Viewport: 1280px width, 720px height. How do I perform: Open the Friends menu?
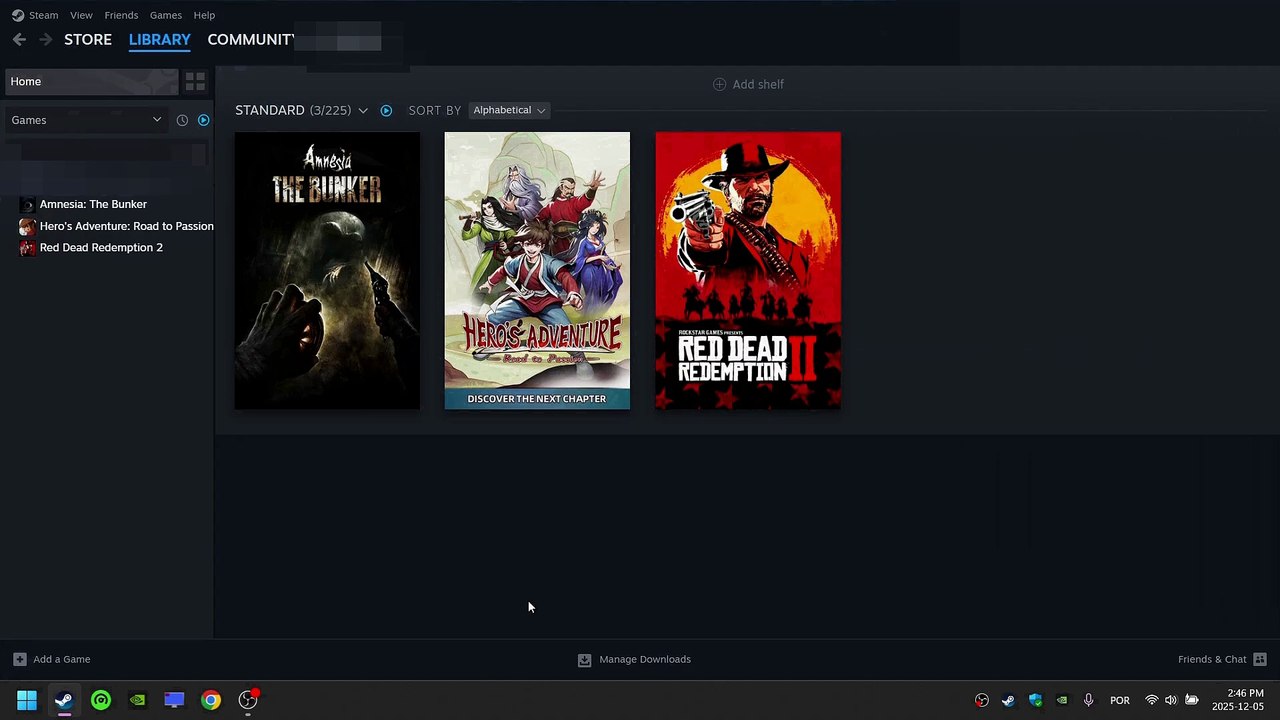point(121,15)
